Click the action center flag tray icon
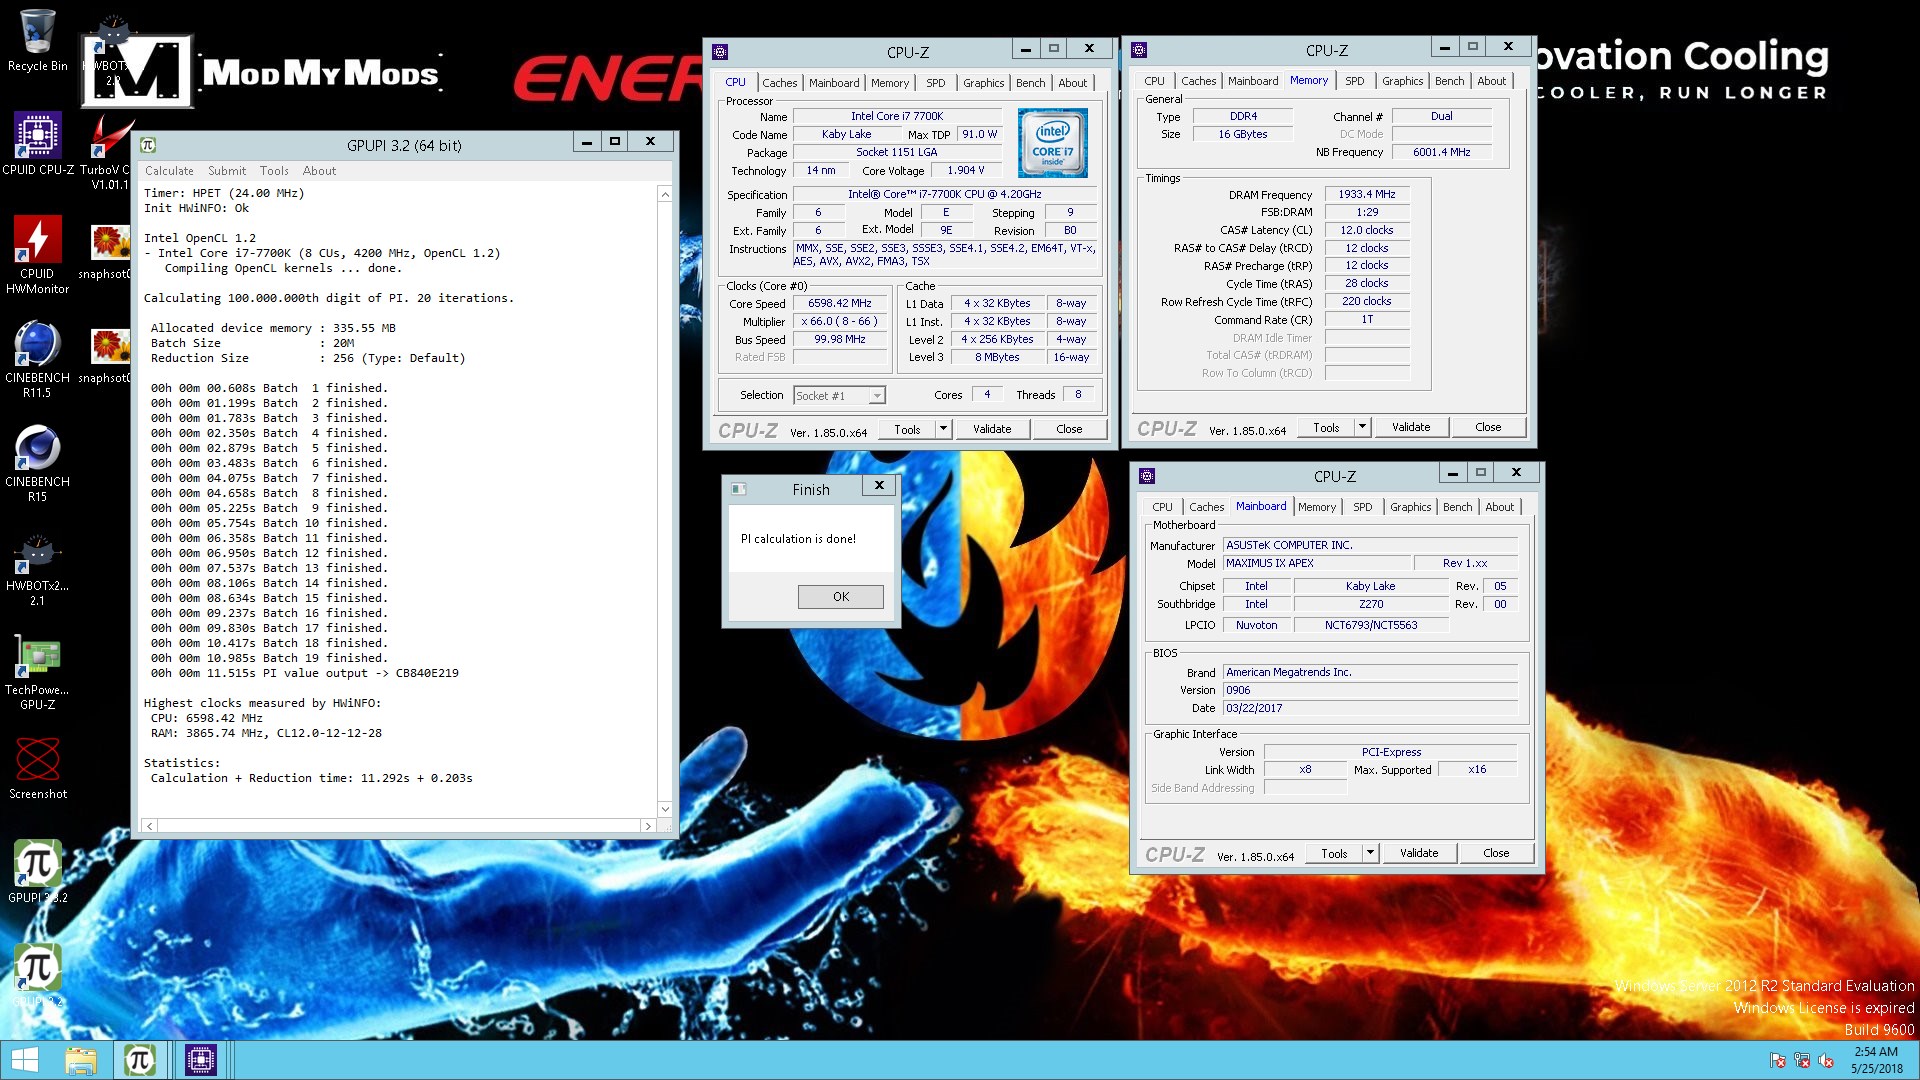 pyautogui.click(x=1777, y=1061)
